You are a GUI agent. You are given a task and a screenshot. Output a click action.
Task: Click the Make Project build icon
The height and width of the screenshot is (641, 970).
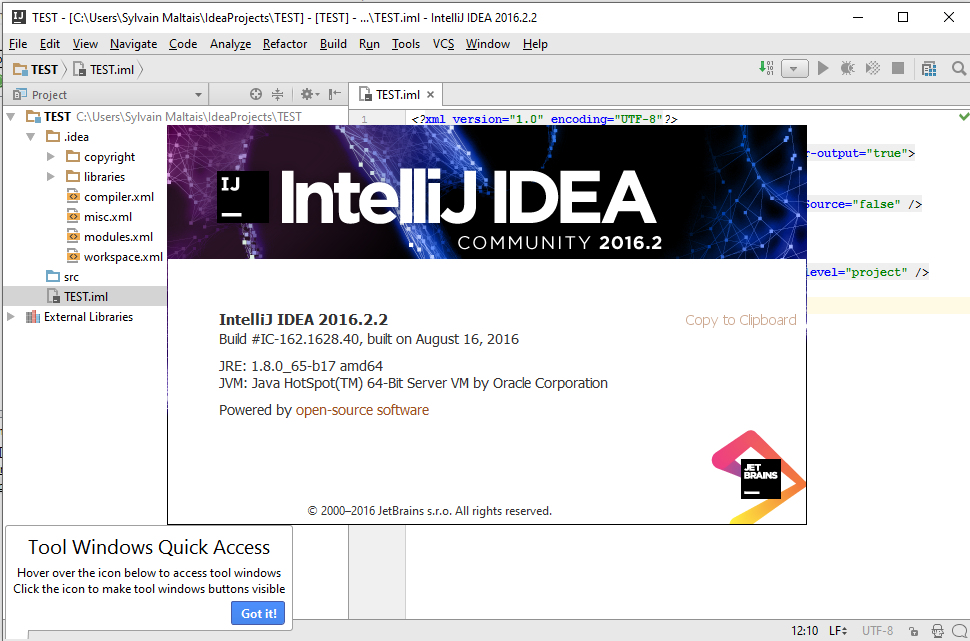point(766,68)
